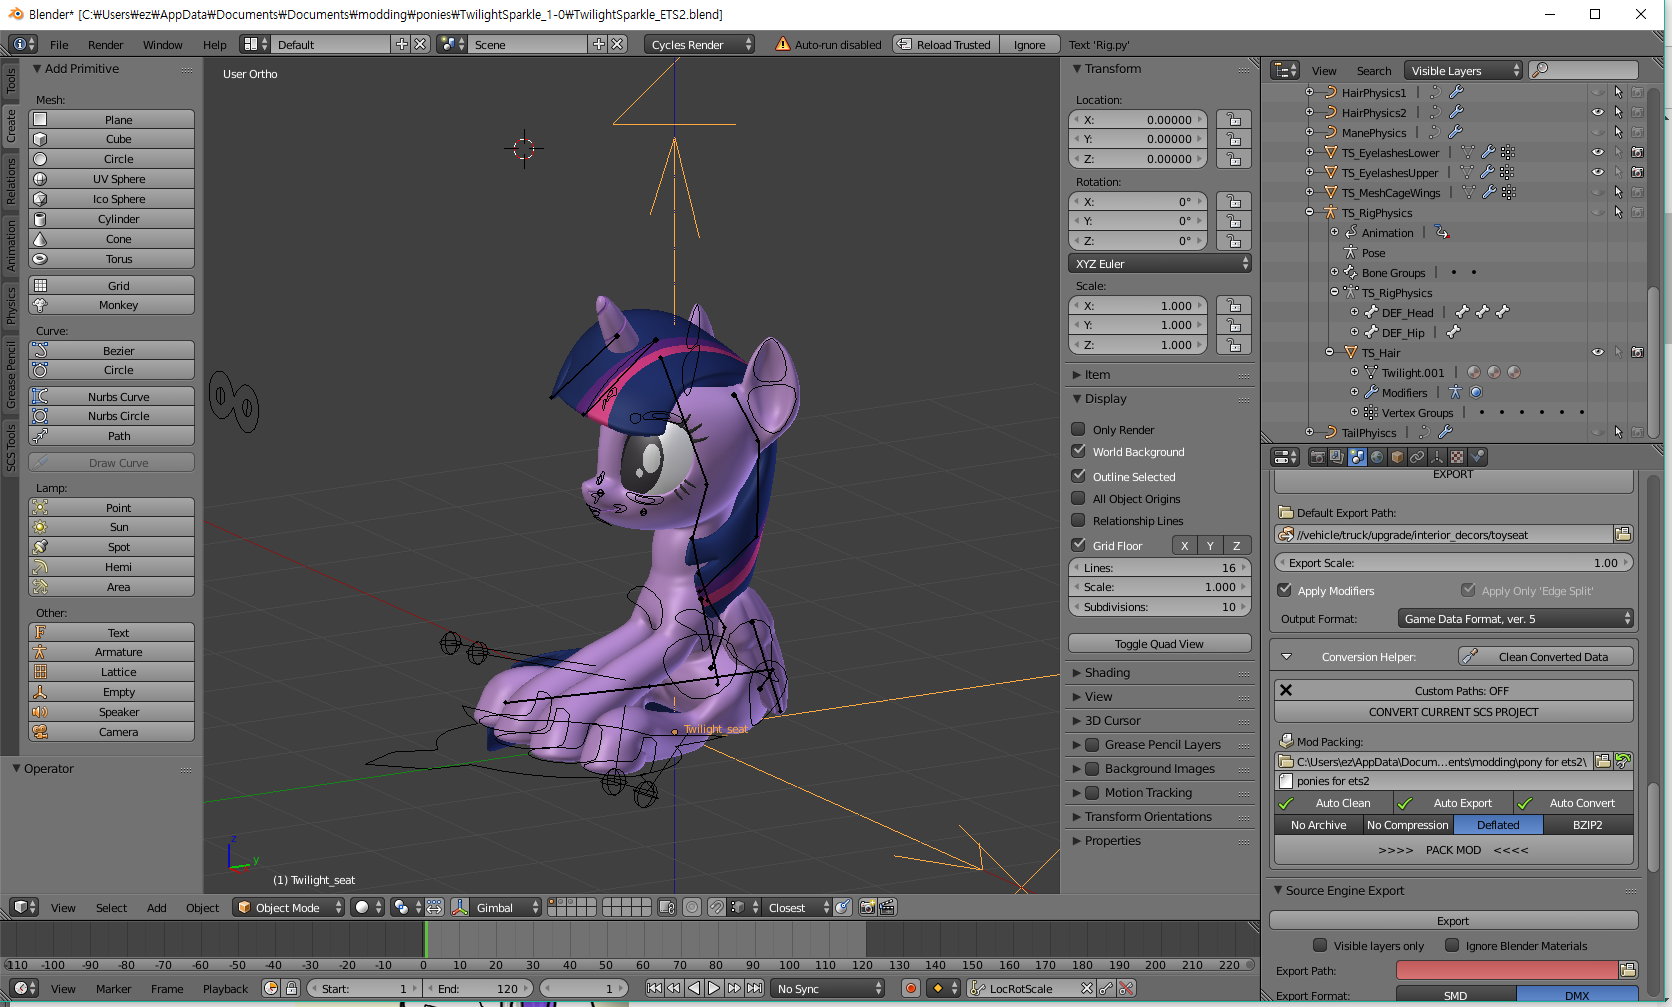Open the Cycles Render engine dropdown

700,44
